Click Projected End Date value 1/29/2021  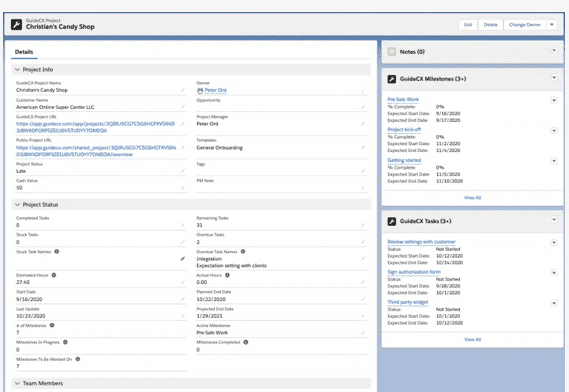[209, 316]
